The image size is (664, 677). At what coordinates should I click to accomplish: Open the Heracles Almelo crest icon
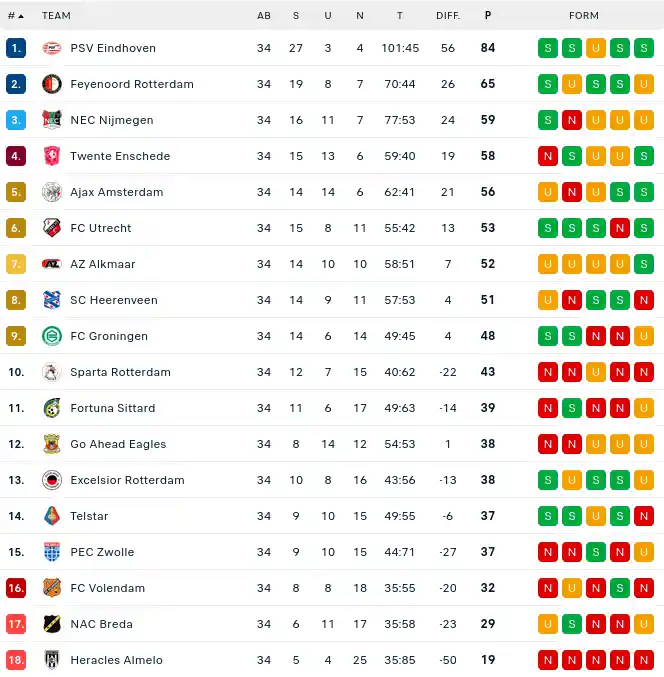[x=52, y=660]
